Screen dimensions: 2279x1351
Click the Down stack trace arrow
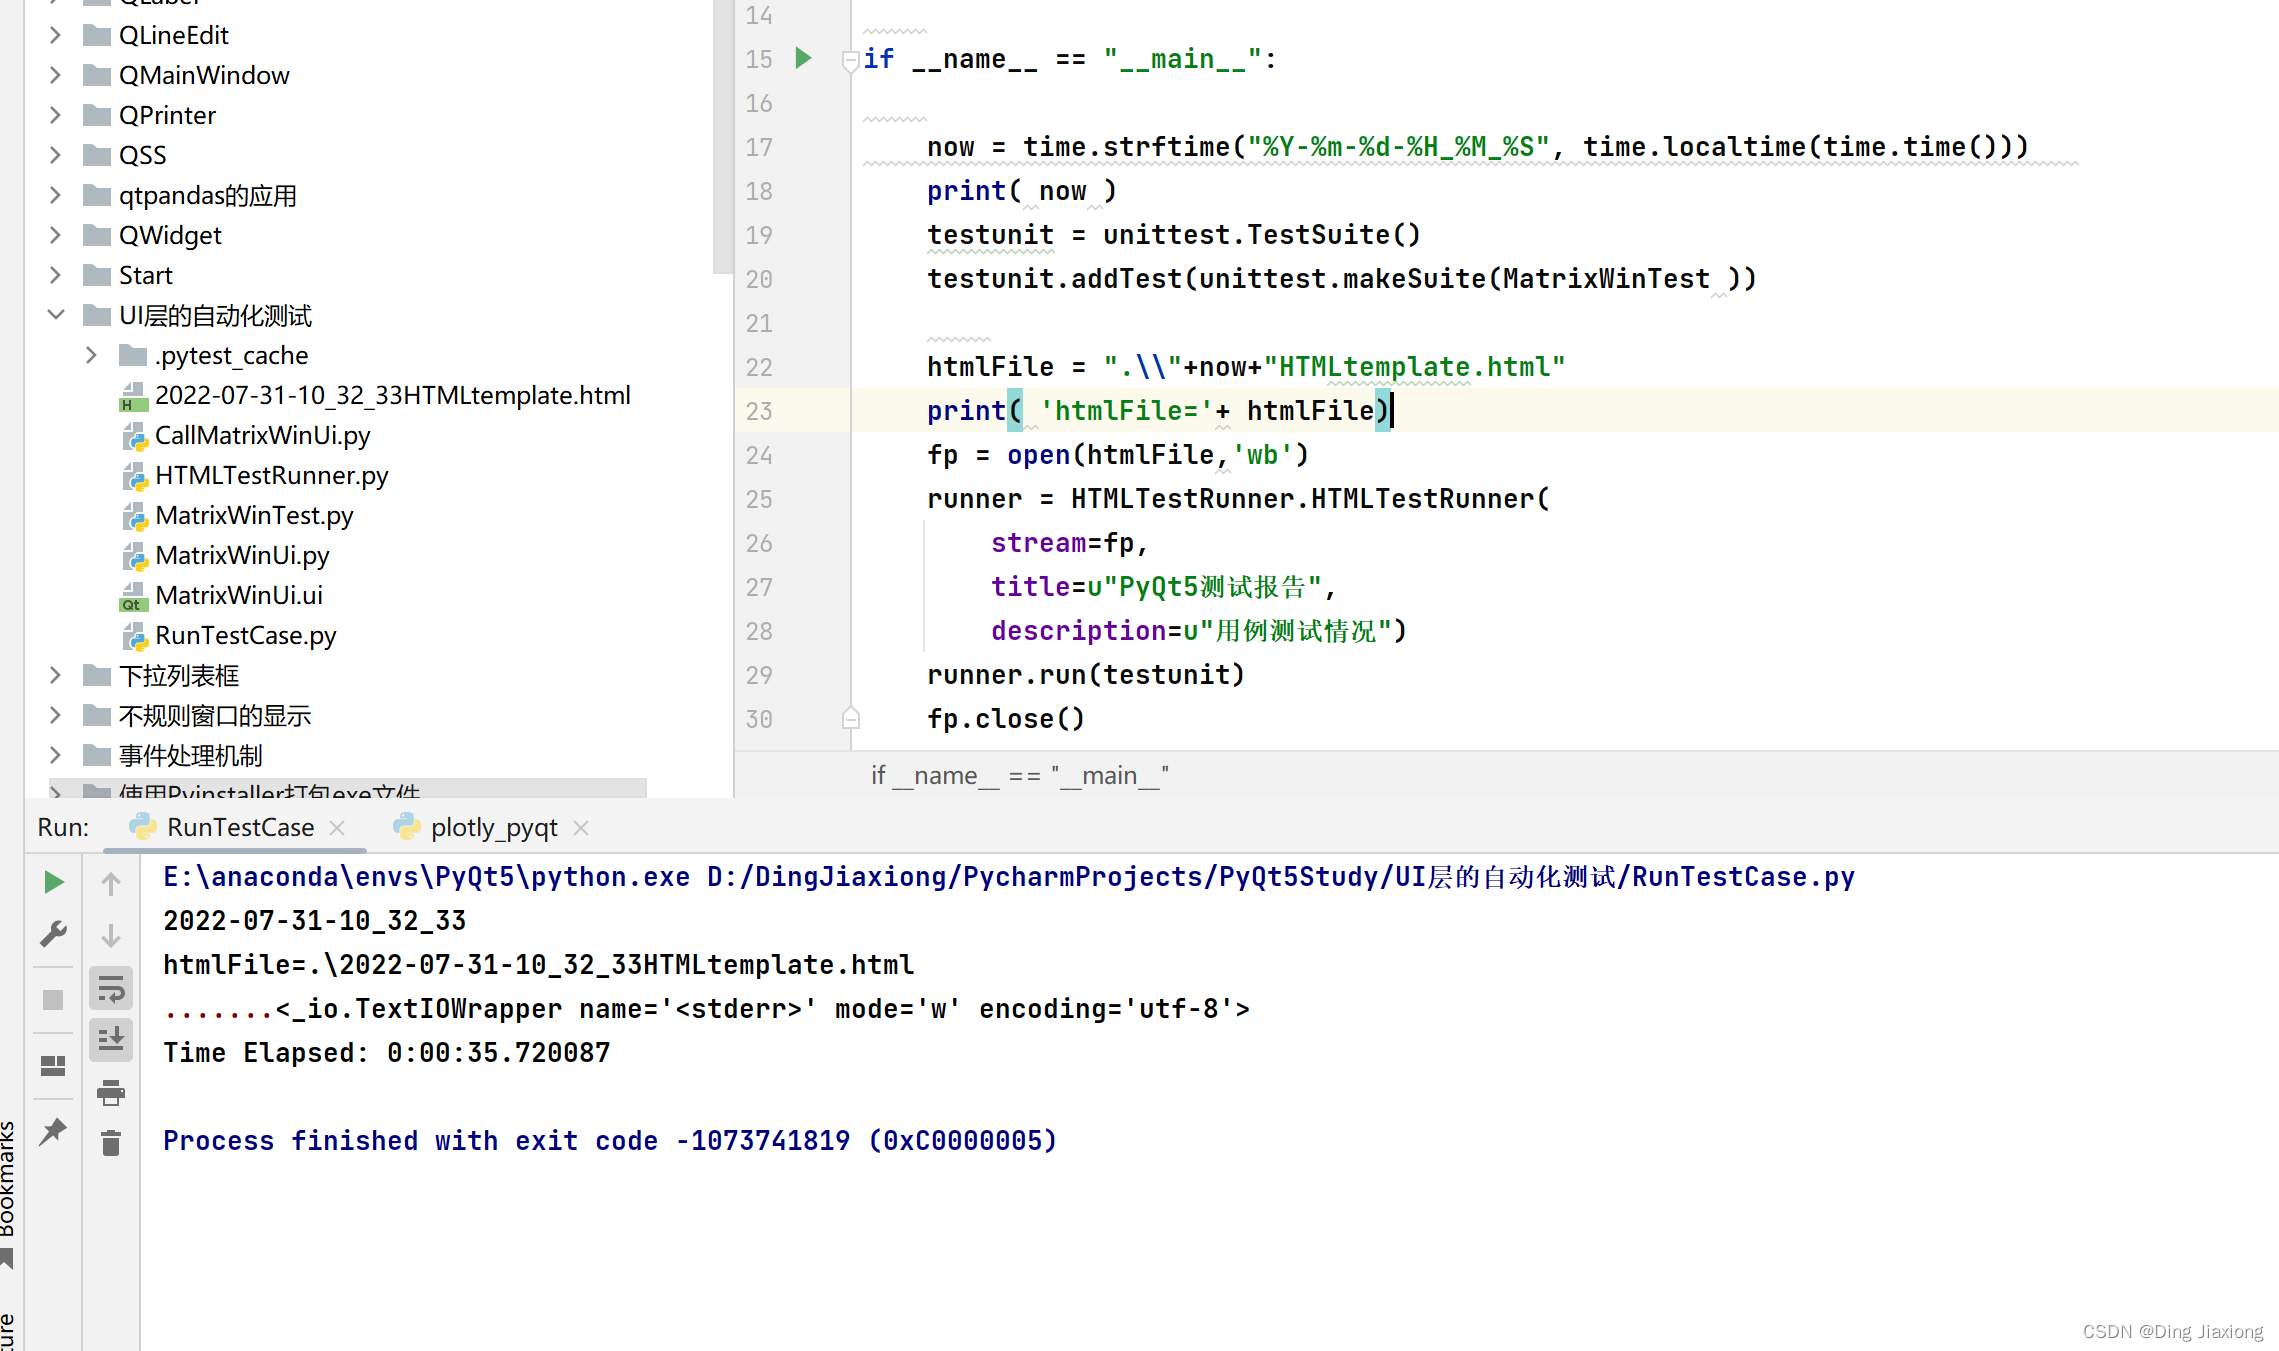tap(111, 936)
